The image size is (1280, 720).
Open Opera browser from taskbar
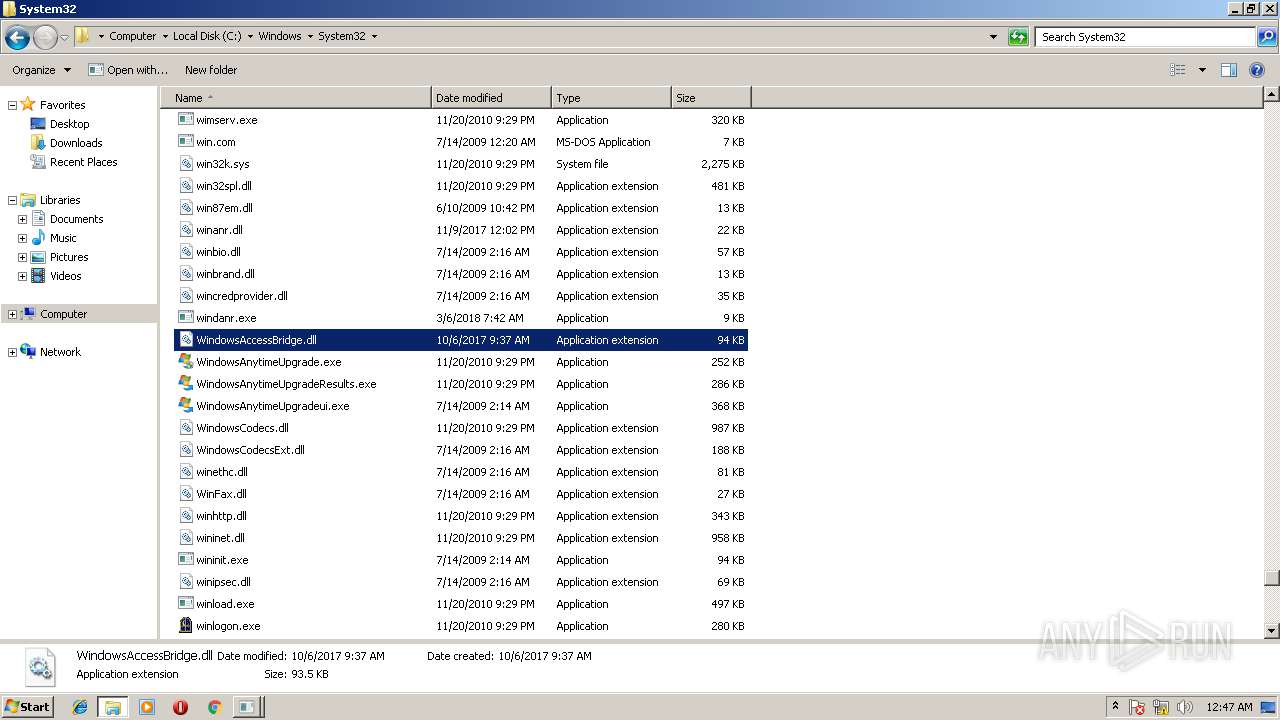(x=180, y=707)
